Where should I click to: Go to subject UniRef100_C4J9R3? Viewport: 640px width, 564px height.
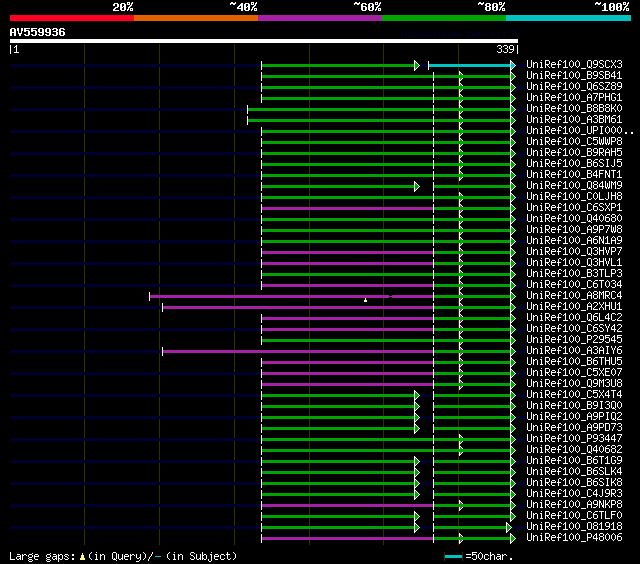574,494
